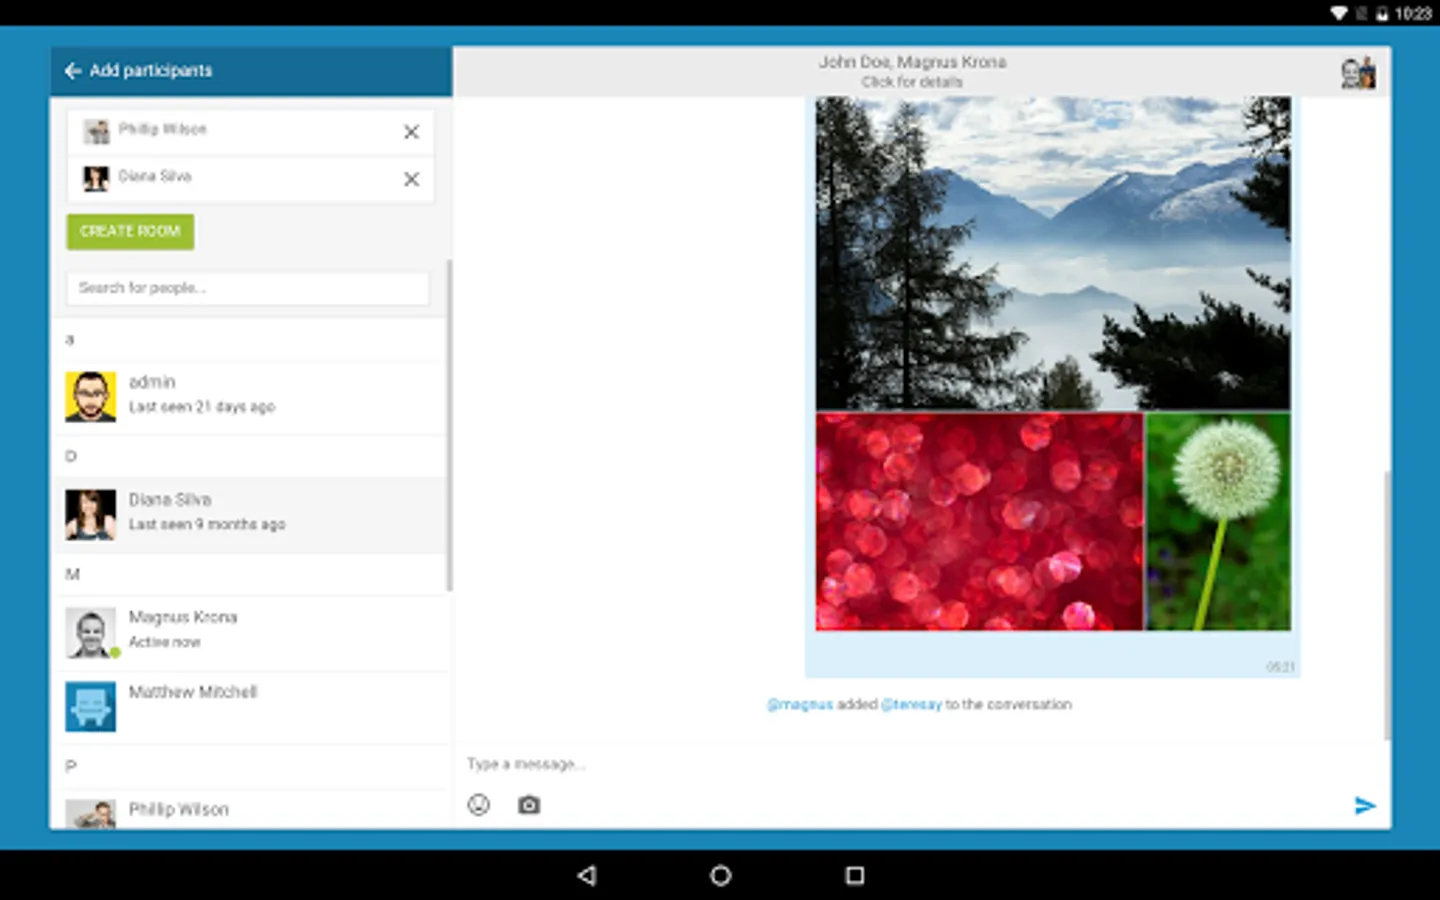This screenshot has height=900, width=1440.
Task: Open Magnus Krona's avatar picture
Action: coord(91,633)
